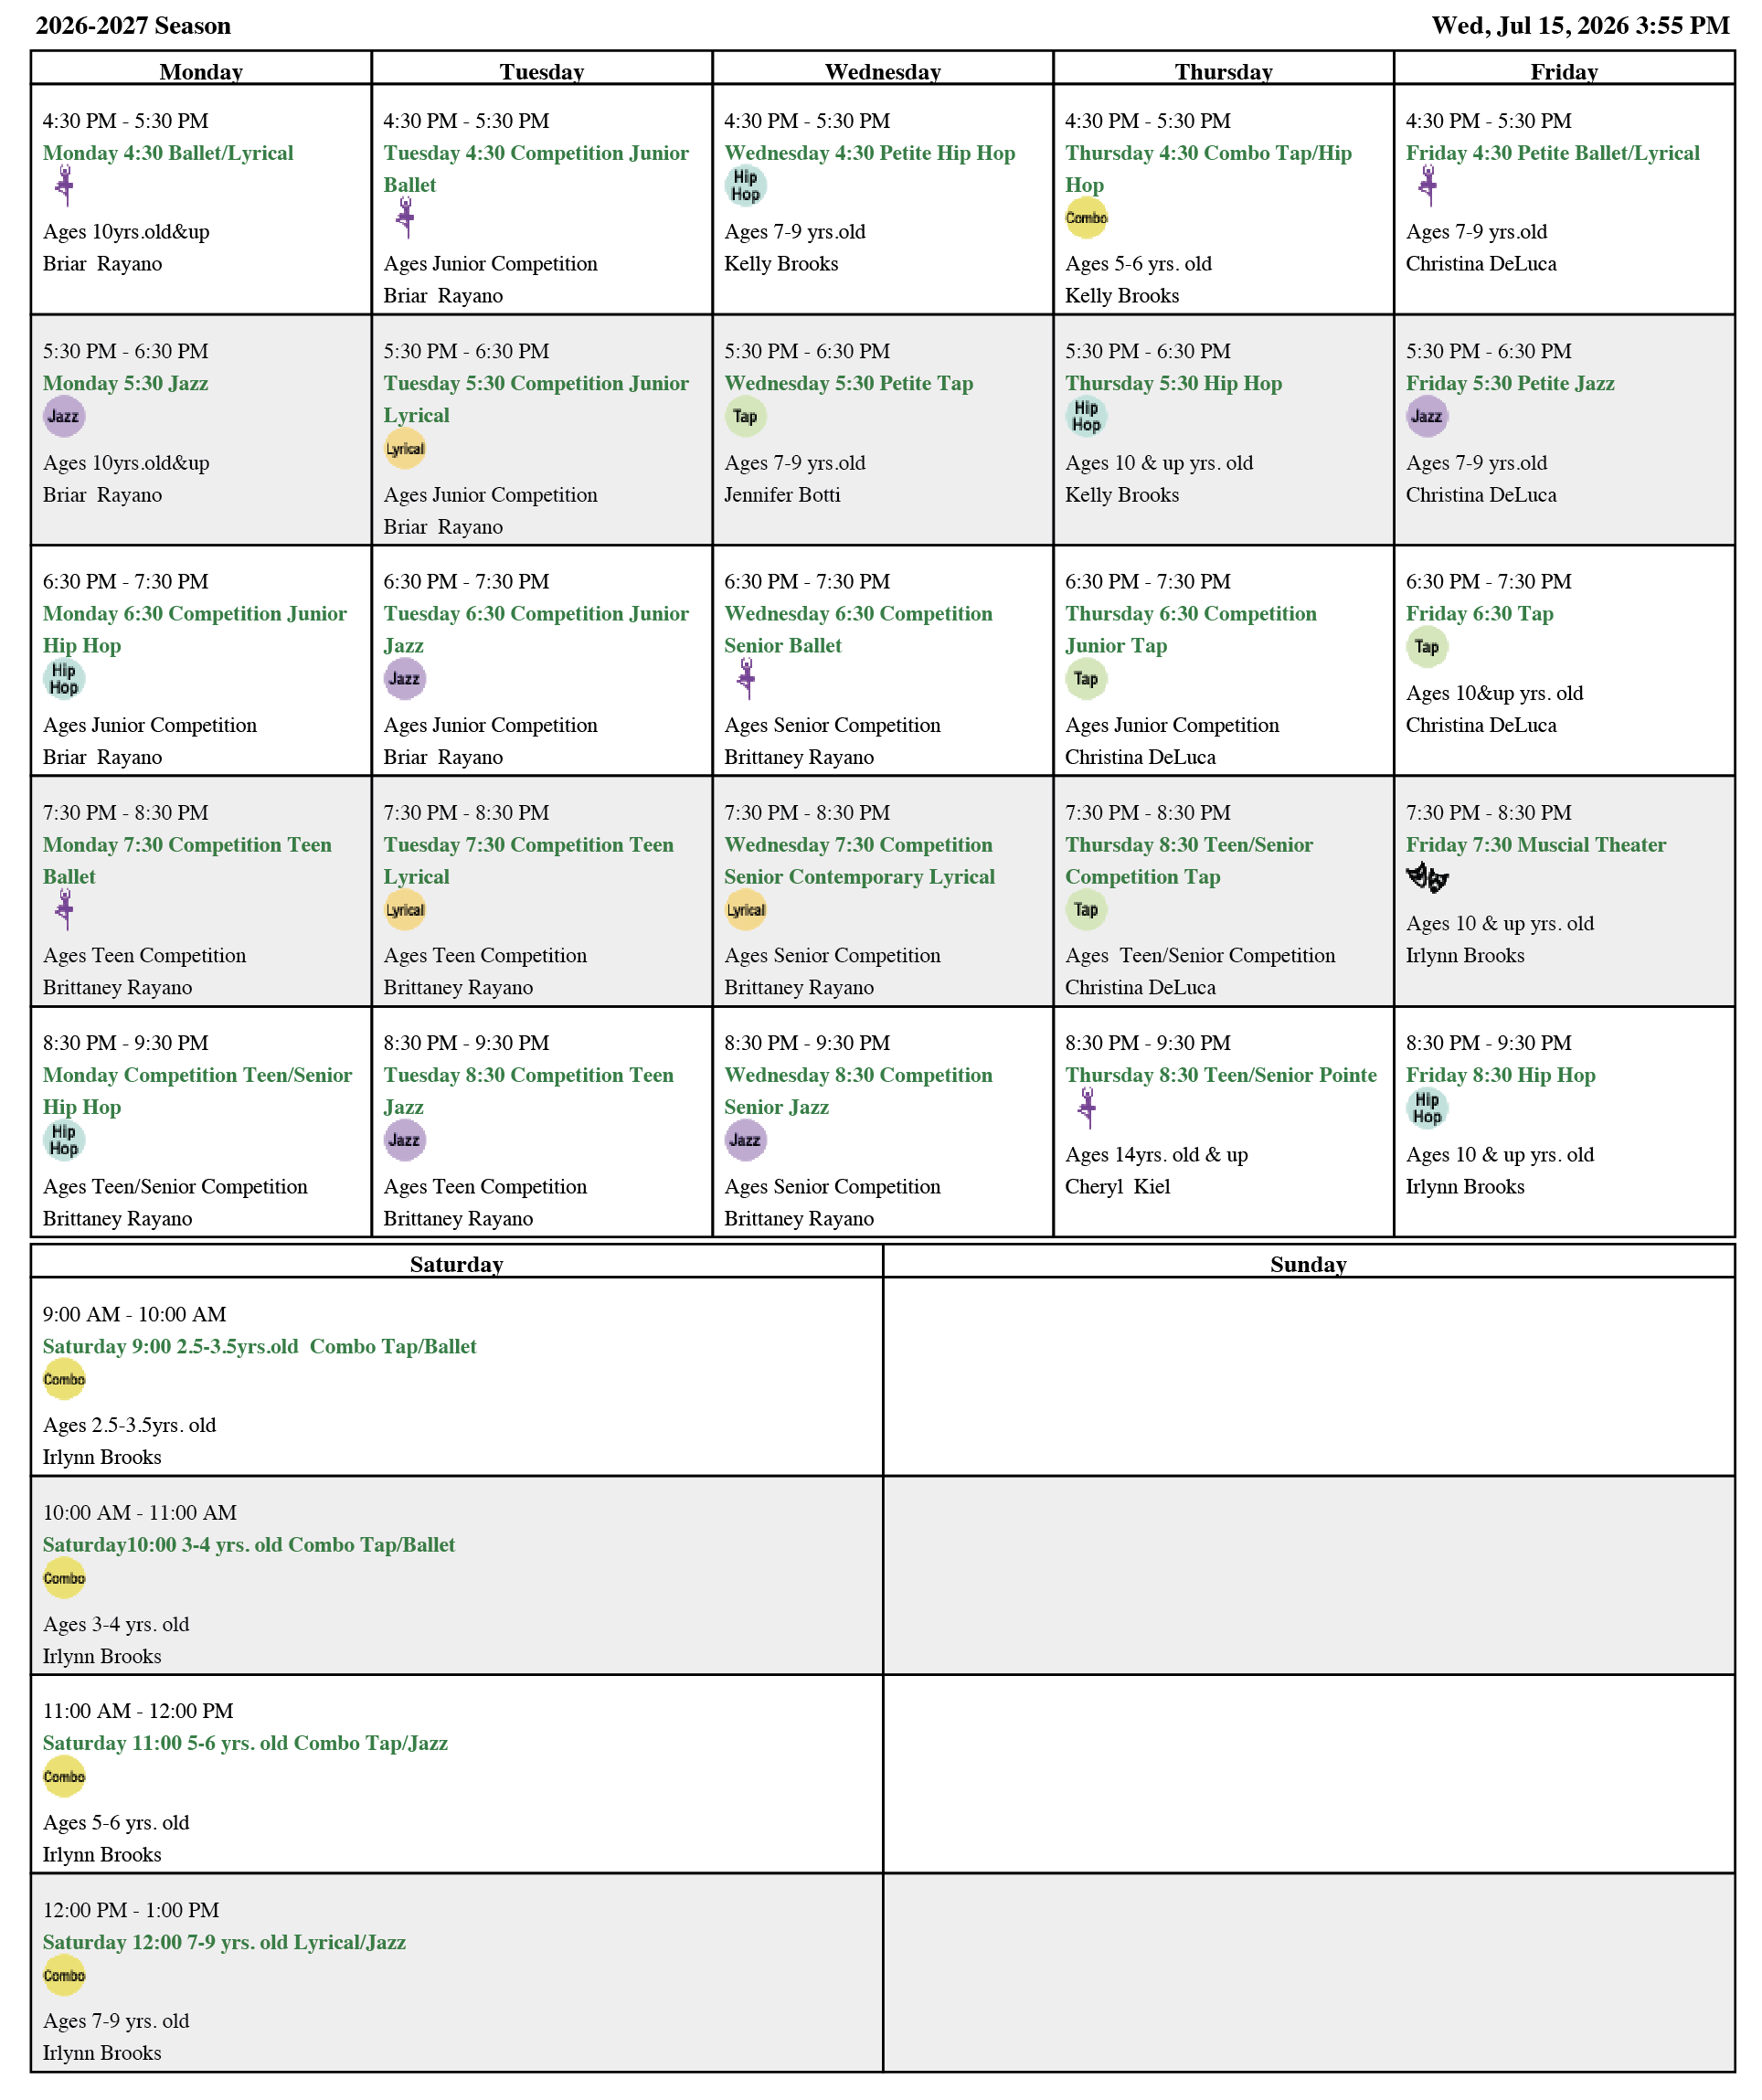Click theater masks icon for Friday Musical Theater
Screen dimensions: 1762x2100
point(1427,877)
